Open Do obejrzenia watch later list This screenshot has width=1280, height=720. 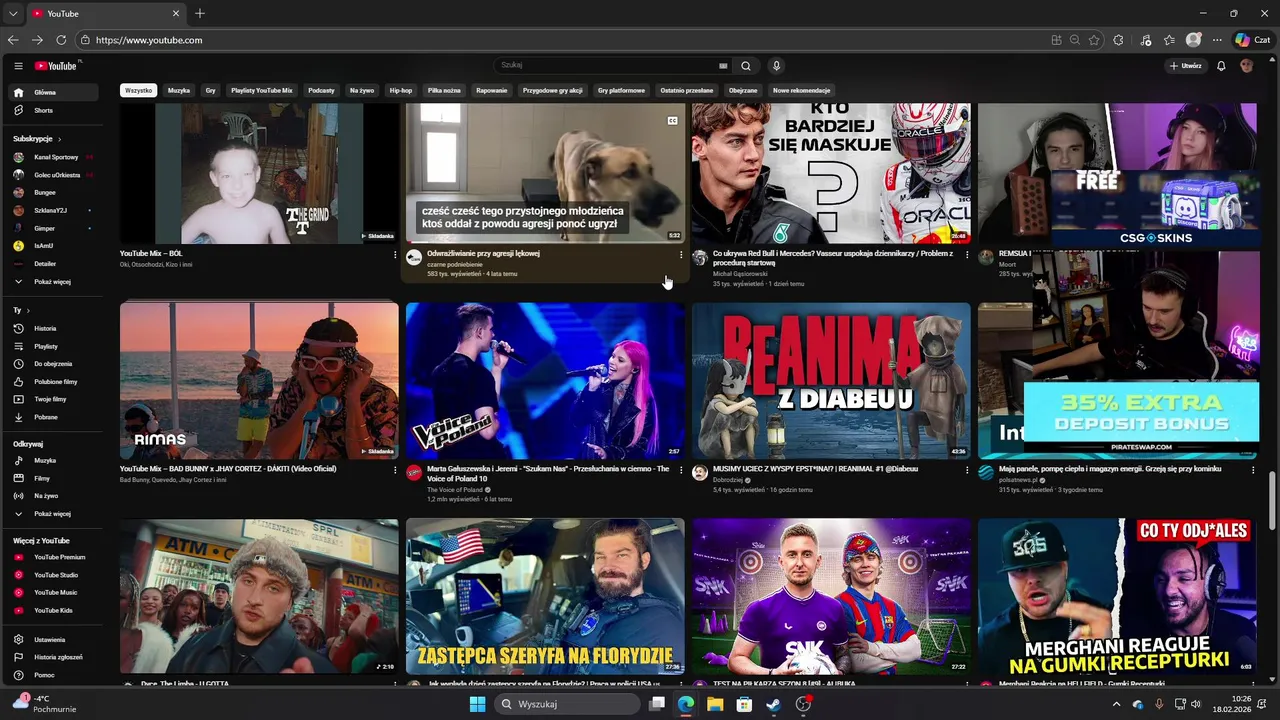(55, 364)
